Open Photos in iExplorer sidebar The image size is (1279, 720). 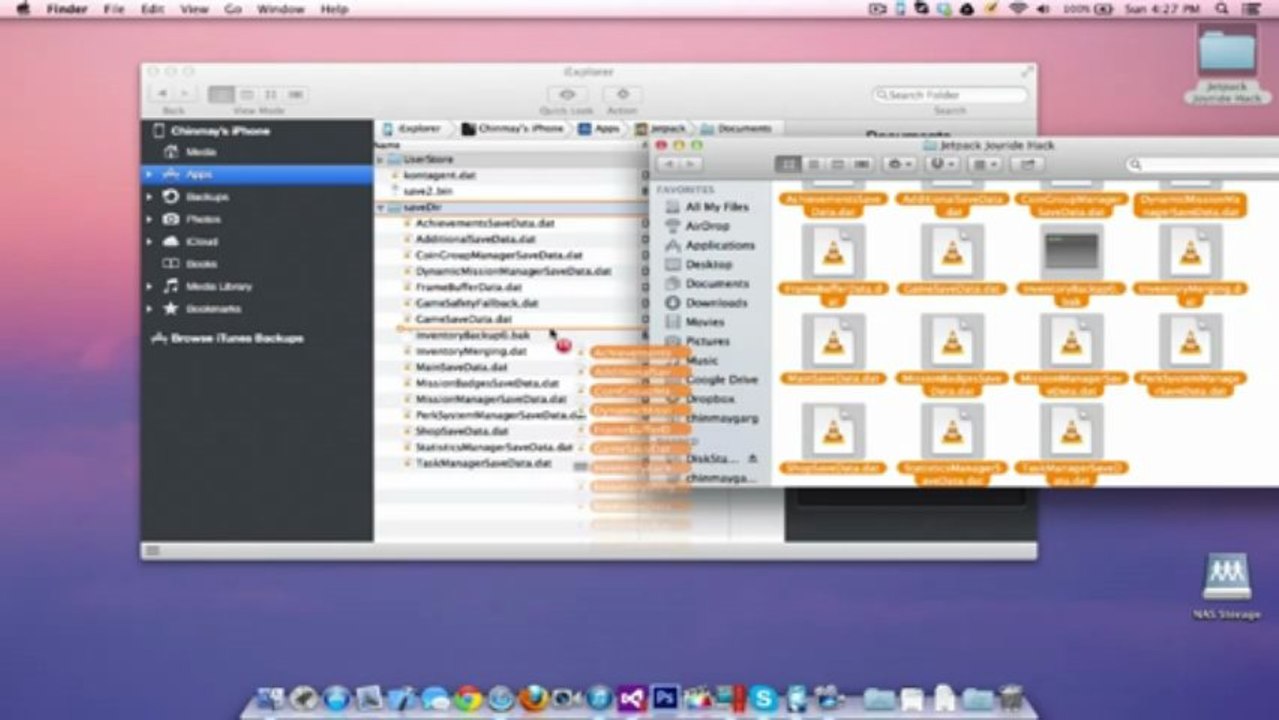(202, 219)
